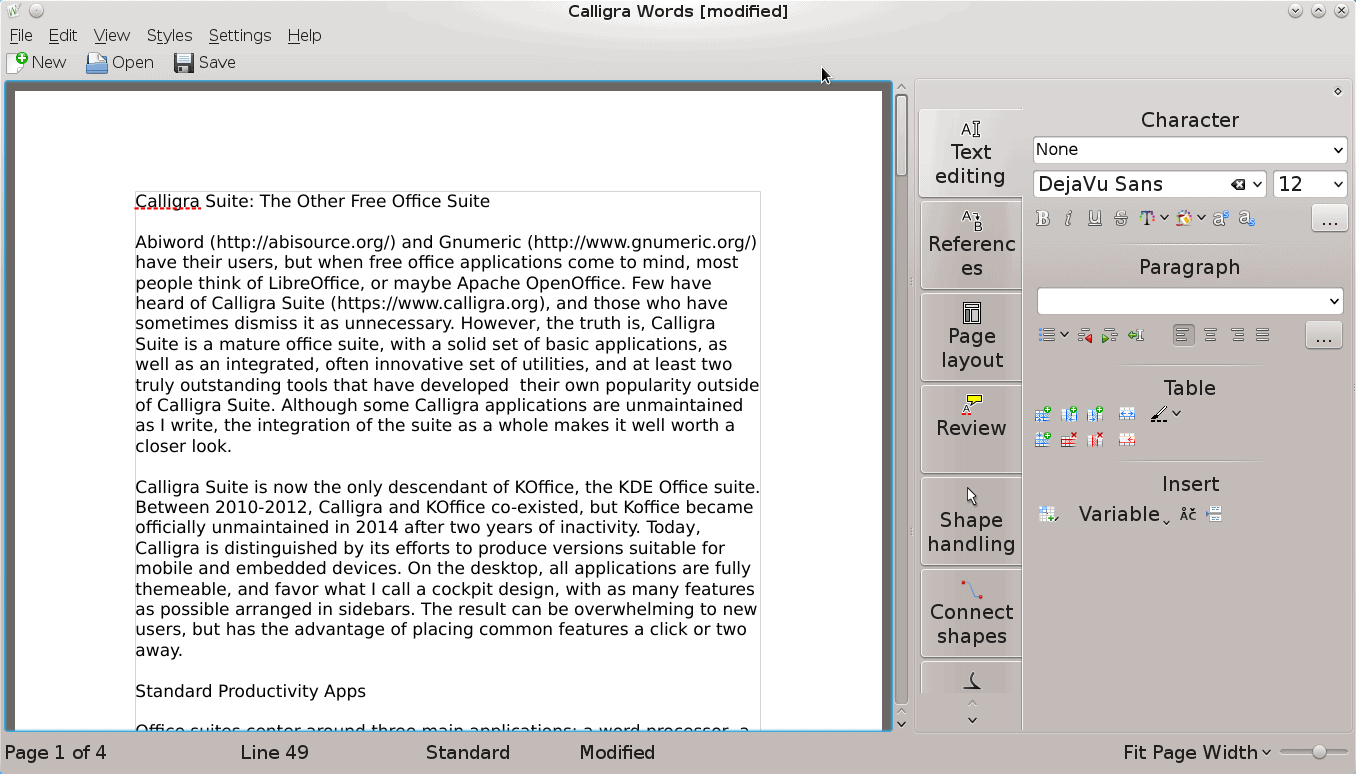Increase paragraph indent
The image size is (1356, 774).
tap(1109, 336)
